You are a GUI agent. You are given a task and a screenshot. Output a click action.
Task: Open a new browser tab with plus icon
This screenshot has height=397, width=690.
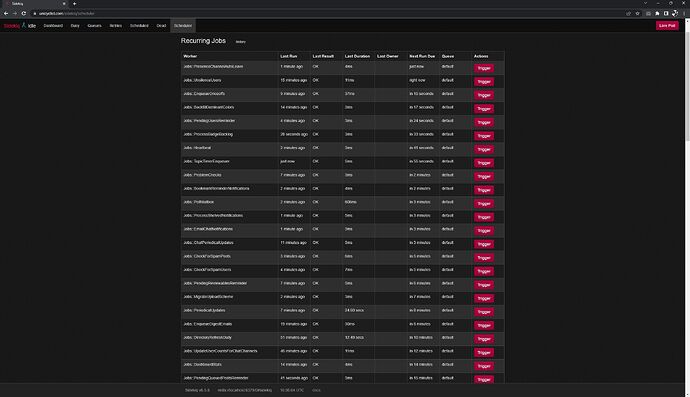coord(74,4)
